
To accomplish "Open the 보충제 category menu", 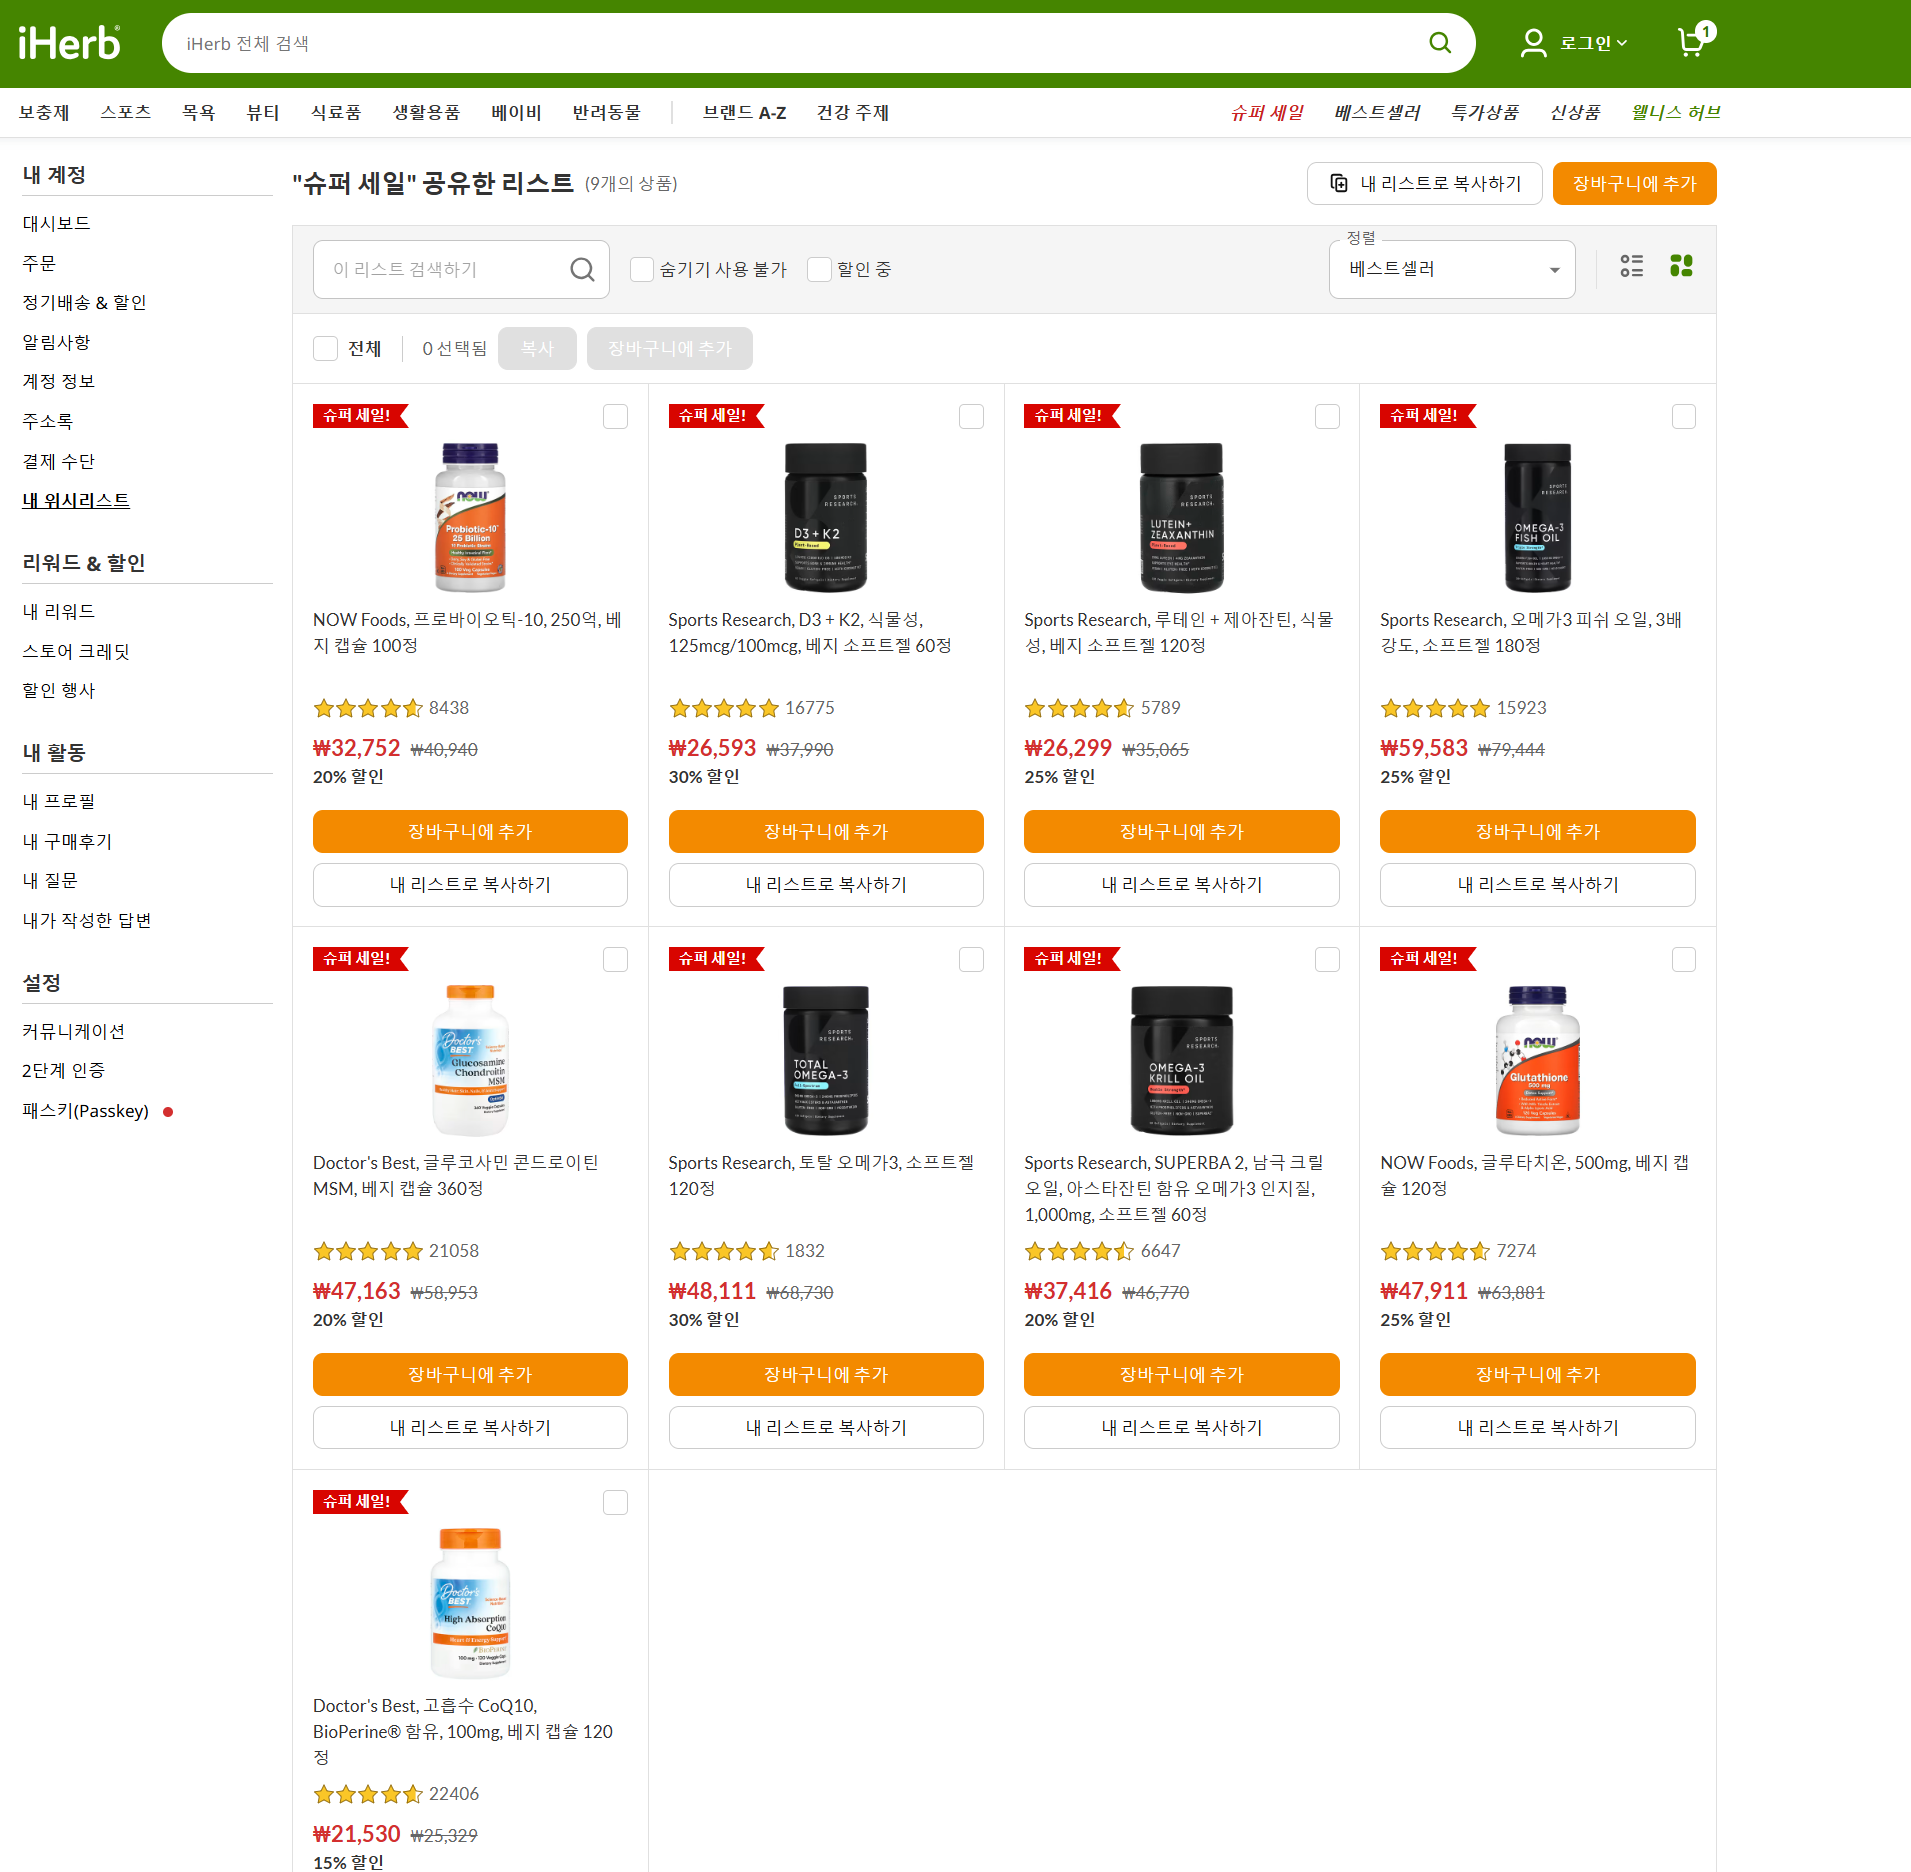I will [x=44, y=113].
